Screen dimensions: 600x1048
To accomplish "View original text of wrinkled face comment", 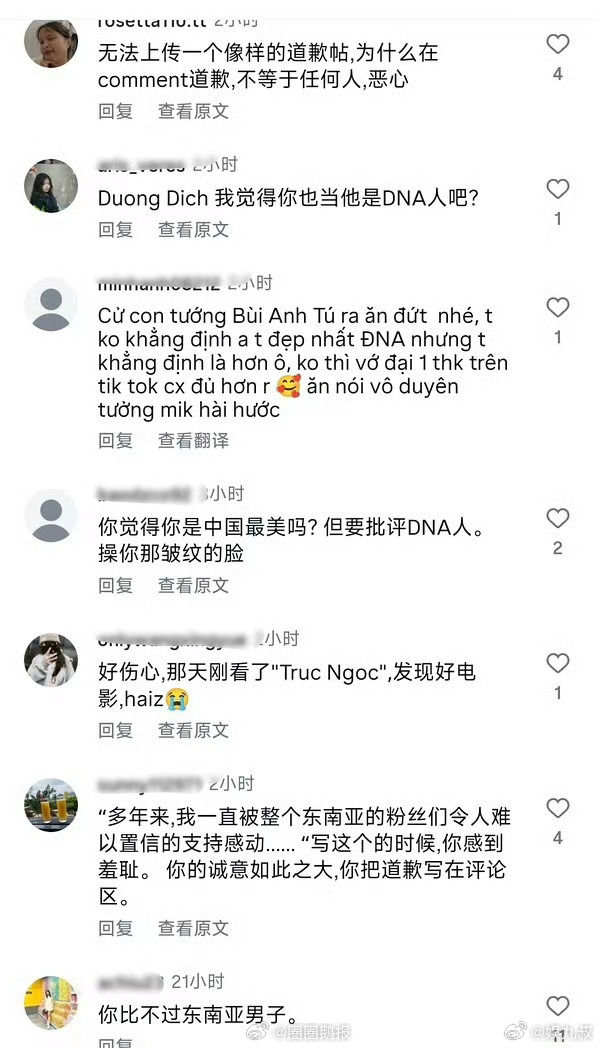I will coord(193,585).
